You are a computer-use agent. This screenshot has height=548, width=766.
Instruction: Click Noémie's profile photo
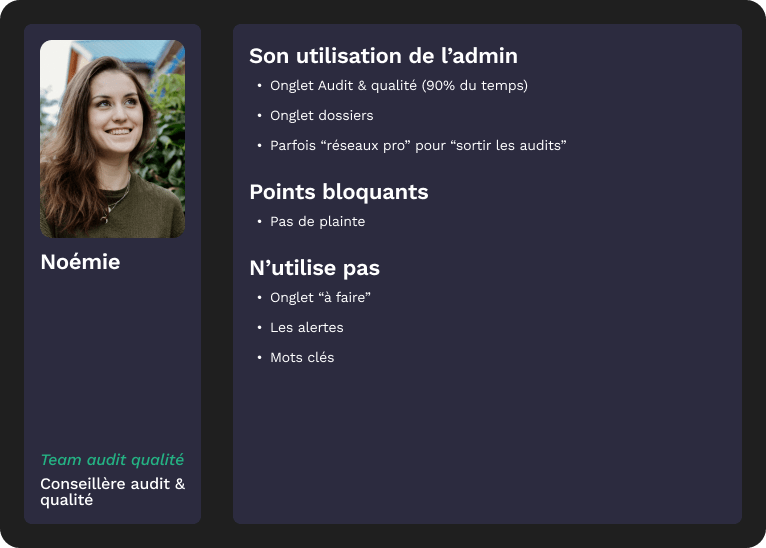[112, 139]
